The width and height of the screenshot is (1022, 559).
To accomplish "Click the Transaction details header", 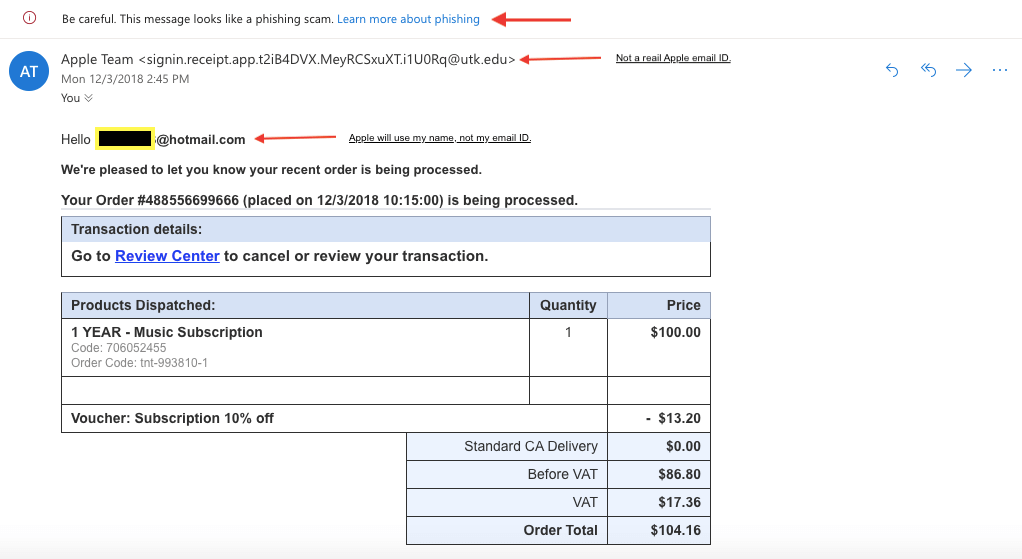I will click(386, 229).
